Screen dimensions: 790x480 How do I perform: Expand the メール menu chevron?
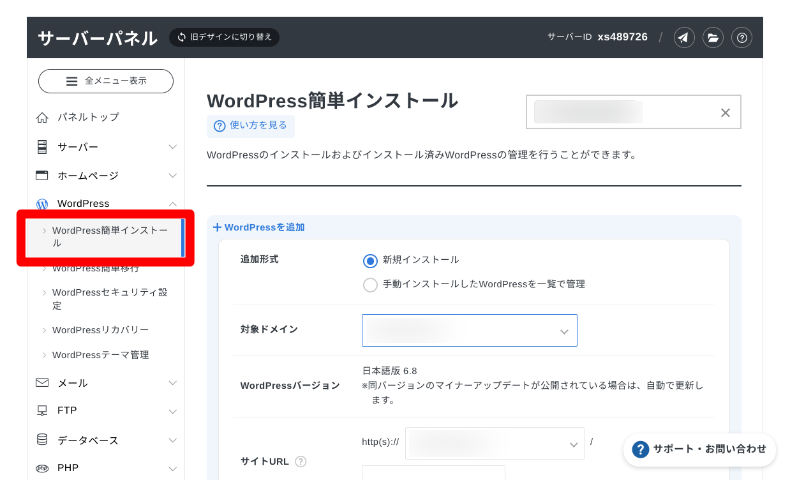(x=172, y=383)
